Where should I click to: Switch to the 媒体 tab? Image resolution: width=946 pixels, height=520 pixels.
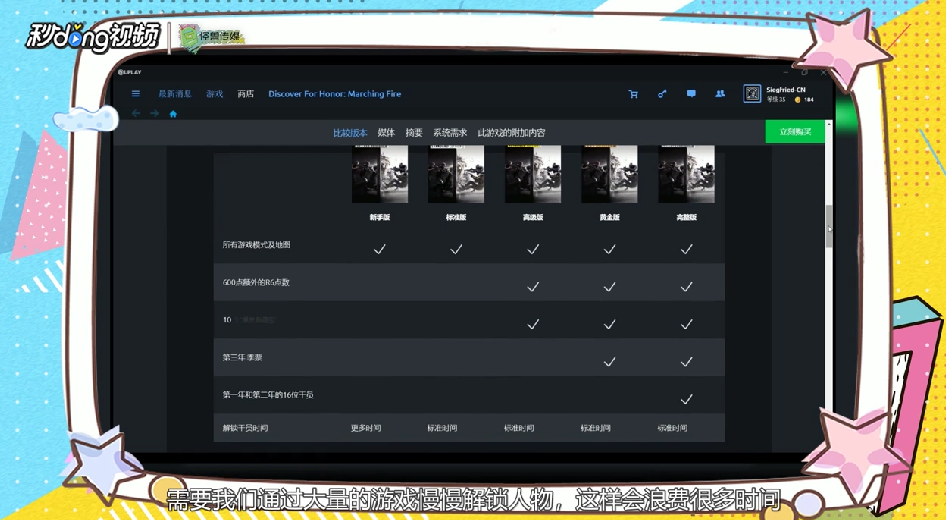386,133
